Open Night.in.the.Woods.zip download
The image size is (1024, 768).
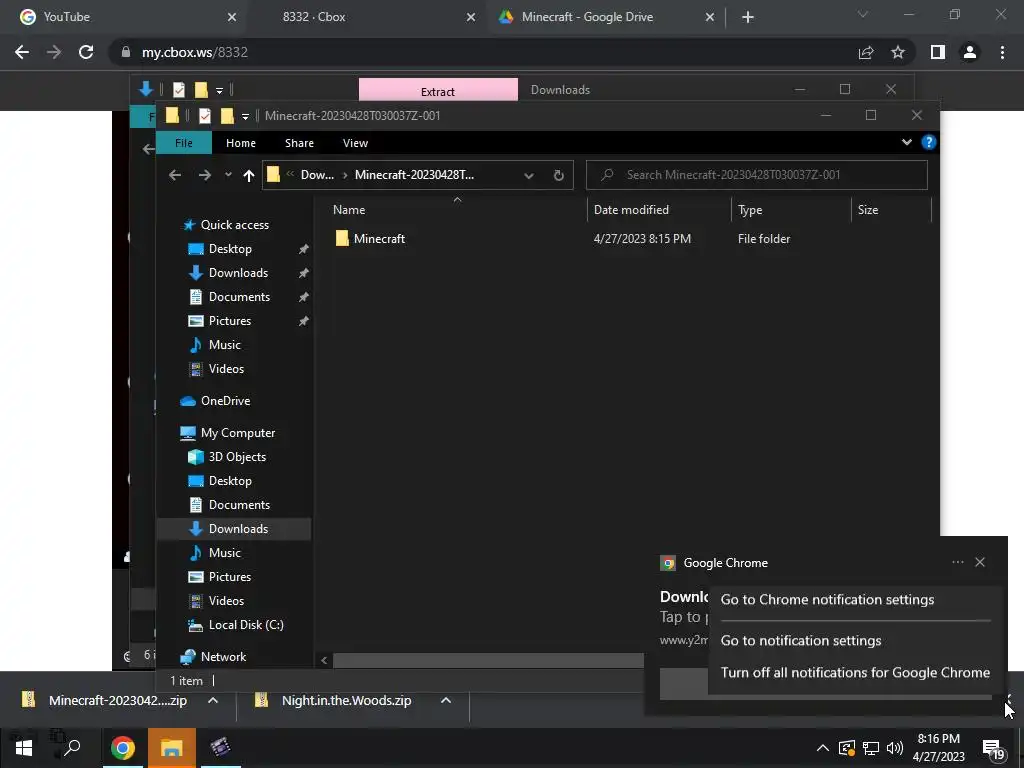pyautogui.click(x=335, y=701)
